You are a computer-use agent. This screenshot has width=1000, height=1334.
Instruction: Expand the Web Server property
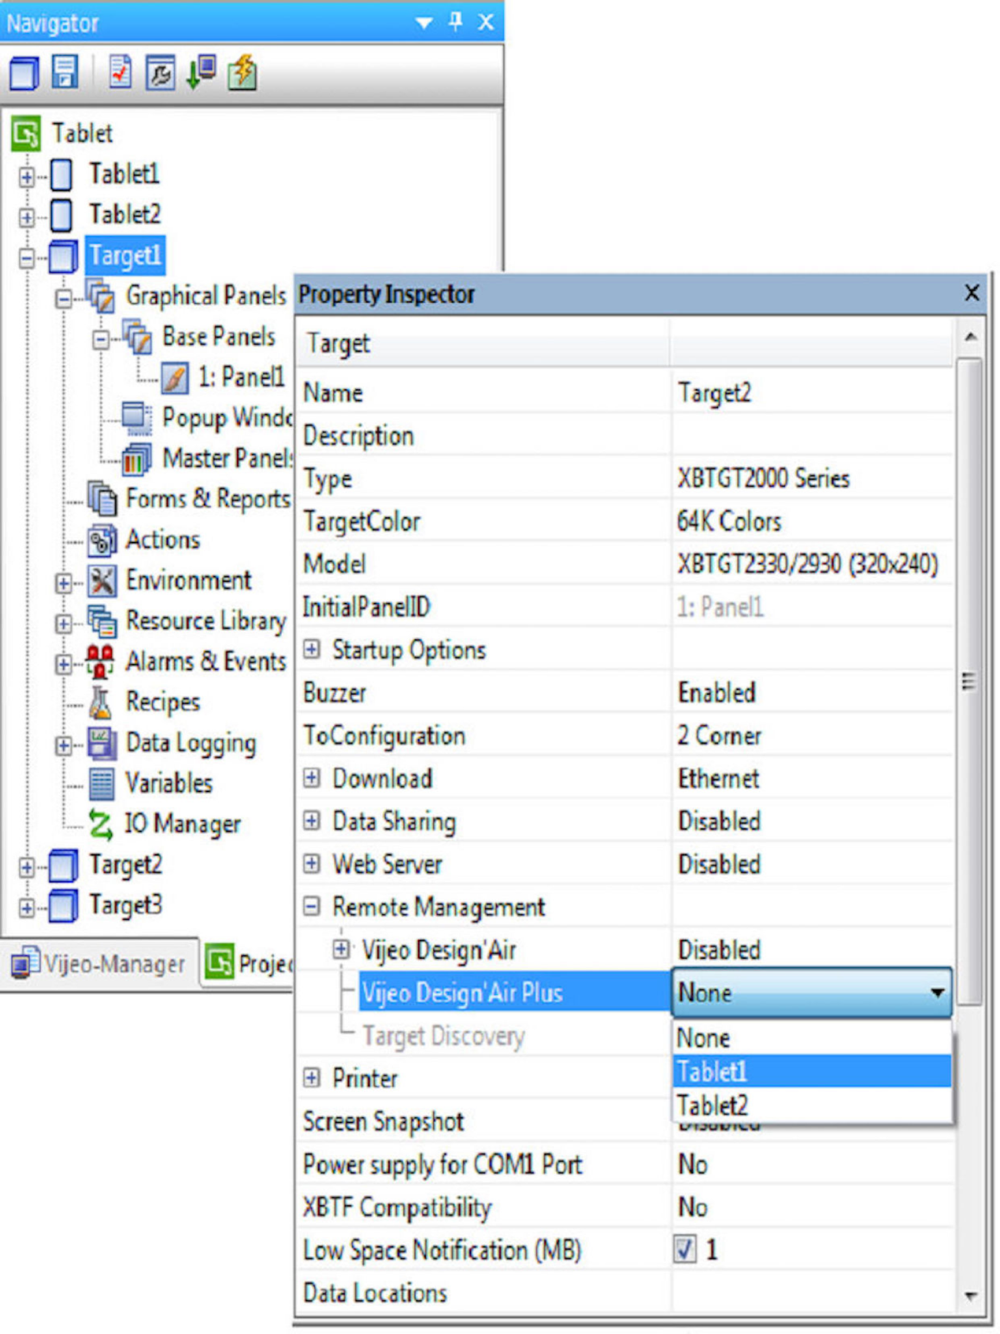click(312, 863)
